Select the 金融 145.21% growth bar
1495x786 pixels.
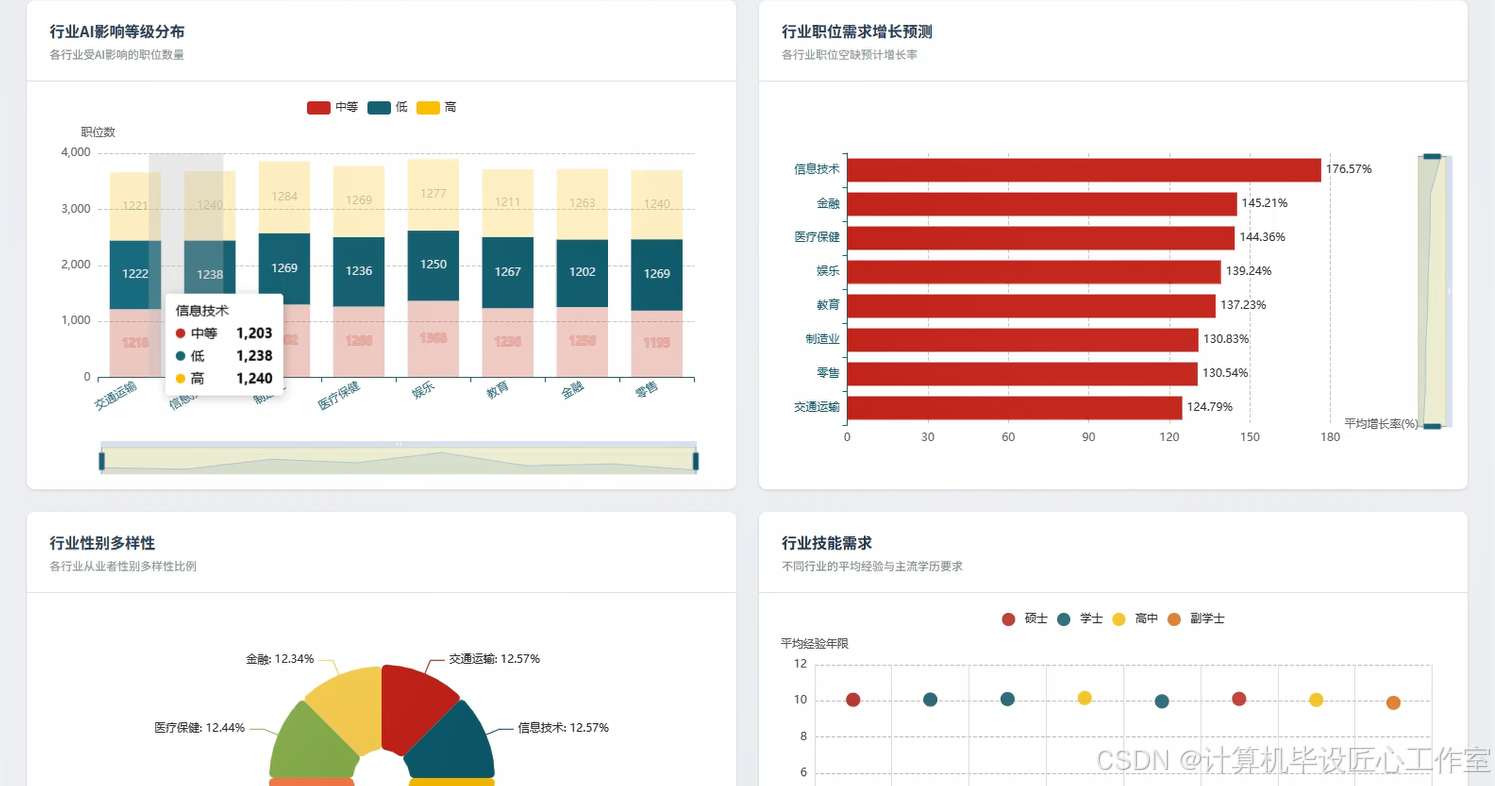(1042, 203)
